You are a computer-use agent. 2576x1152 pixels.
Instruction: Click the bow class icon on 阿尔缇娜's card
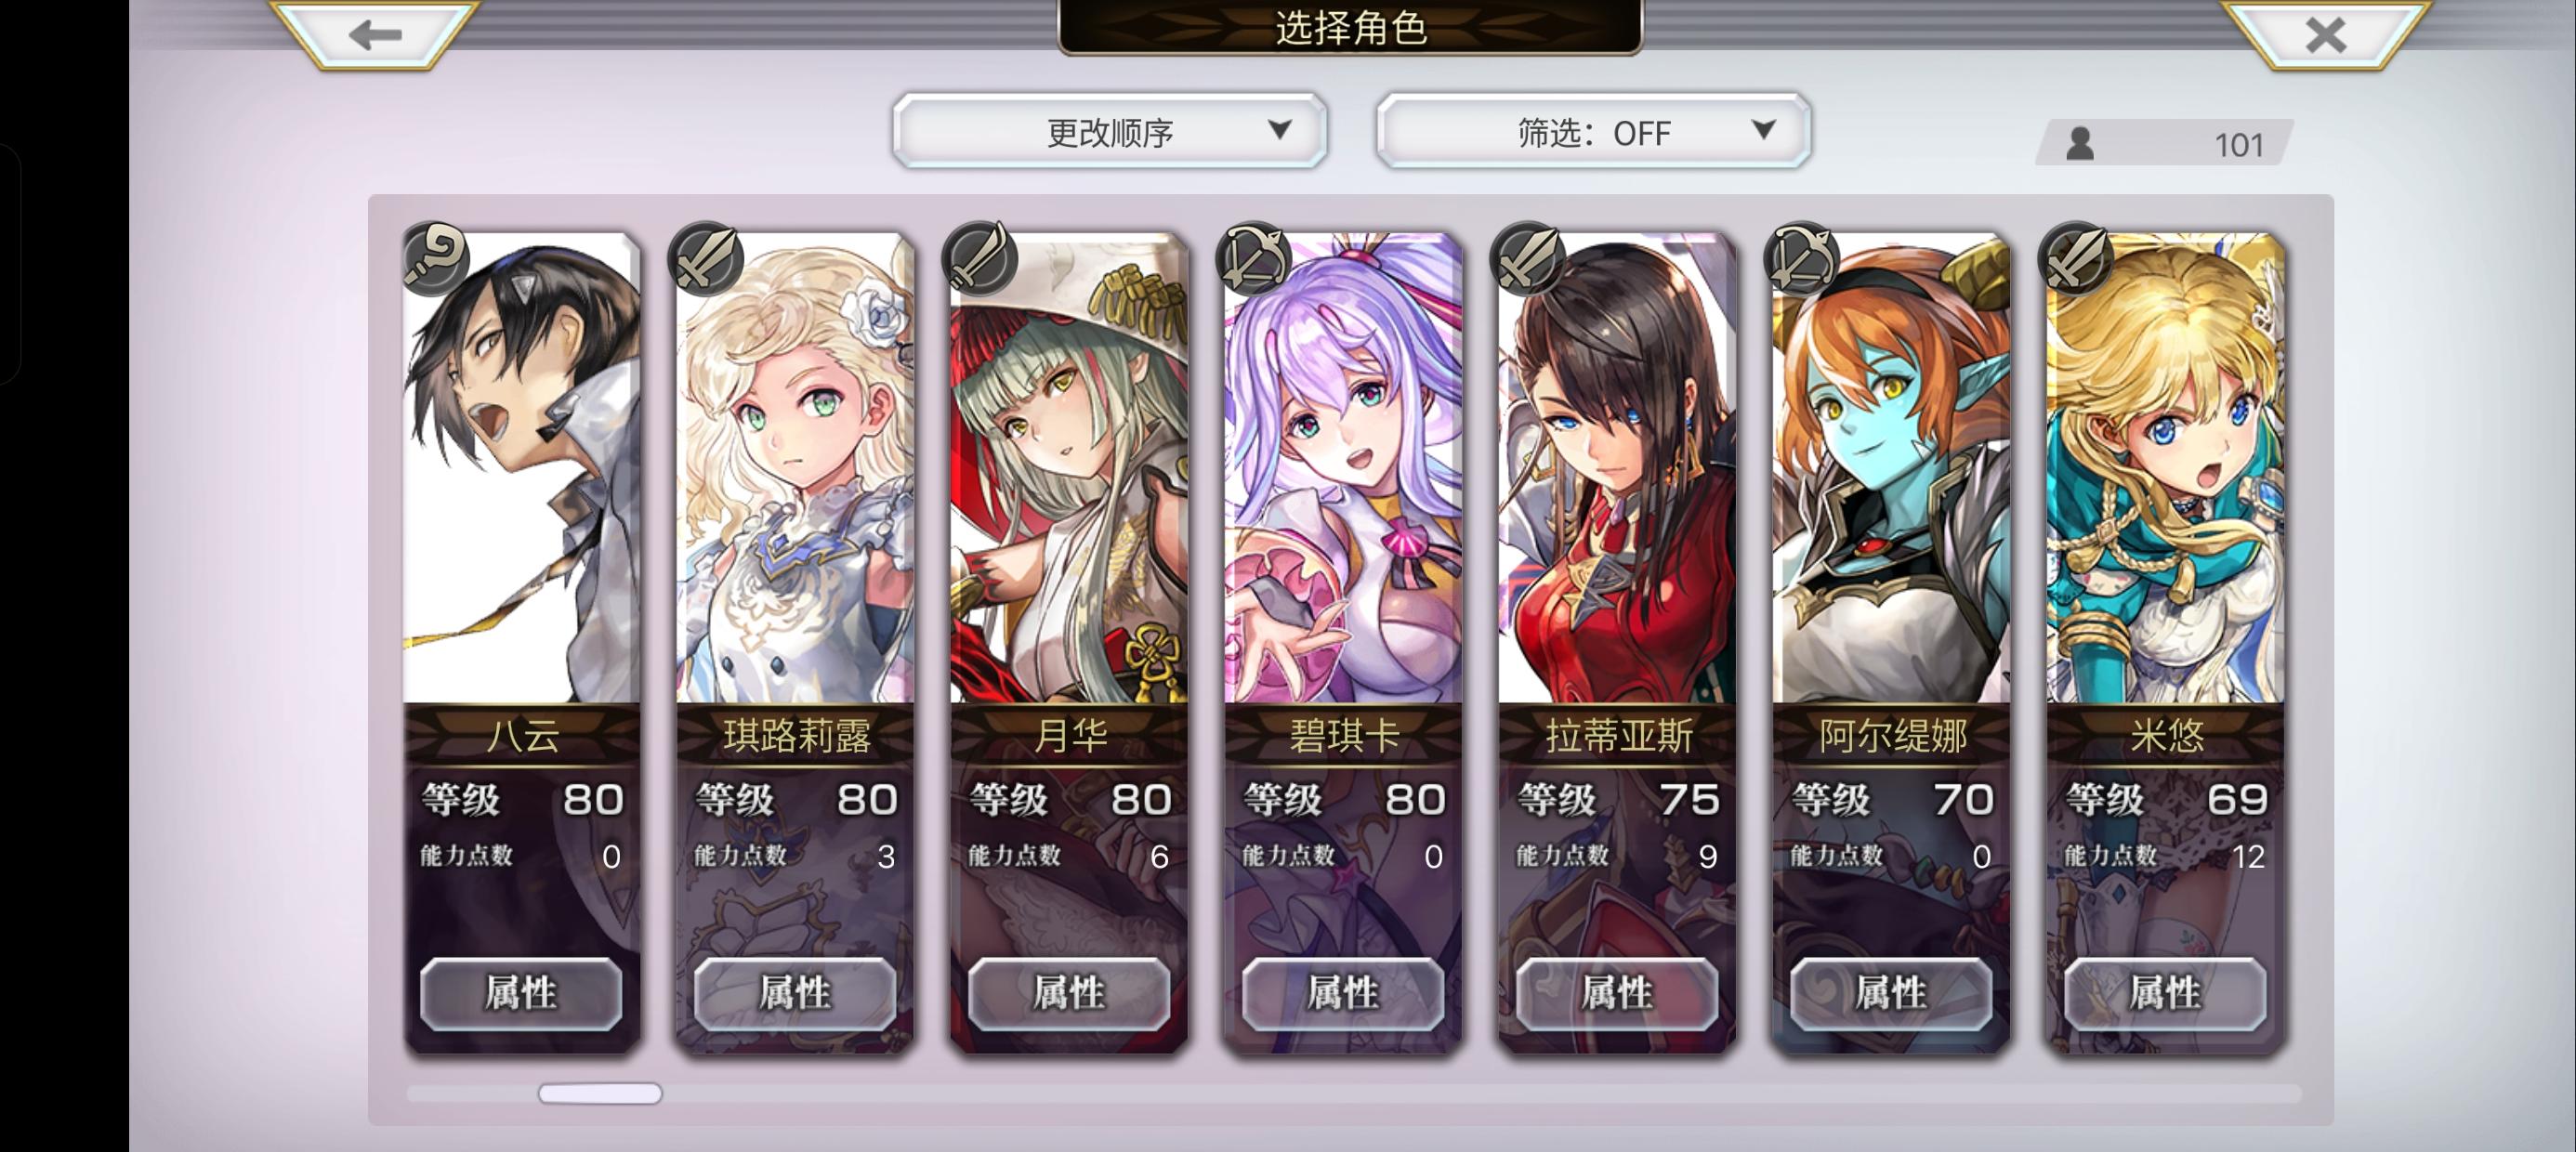click(1803, 258)
